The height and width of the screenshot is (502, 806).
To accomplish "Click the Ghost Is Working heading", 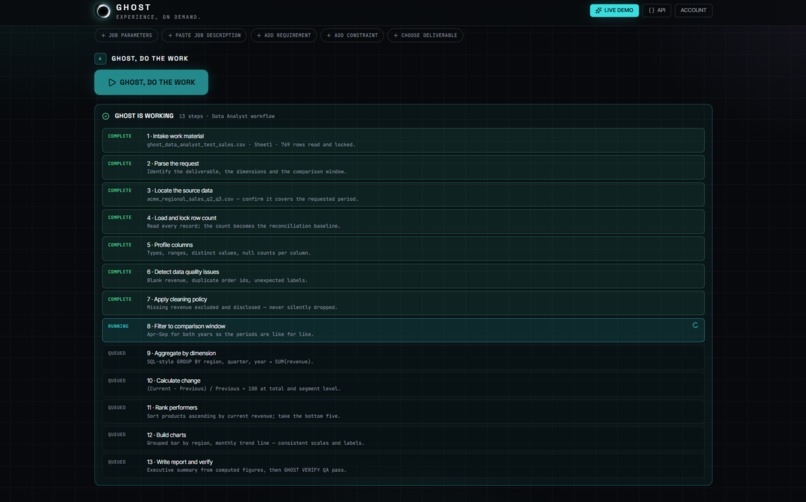I will [144, 116].
